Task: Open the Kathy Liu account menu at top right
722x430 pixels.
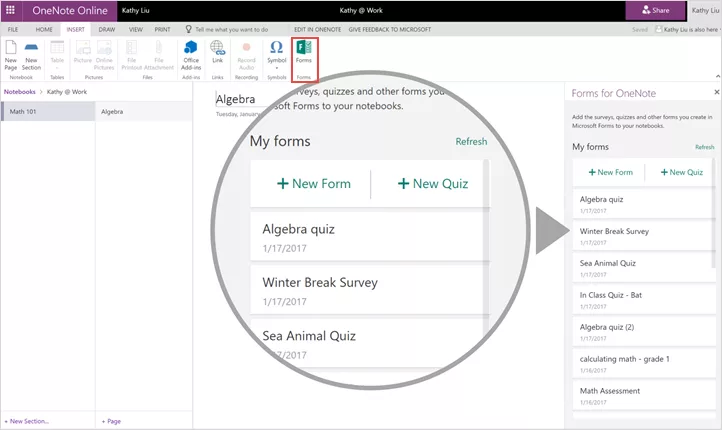Action: click(705, 10)
